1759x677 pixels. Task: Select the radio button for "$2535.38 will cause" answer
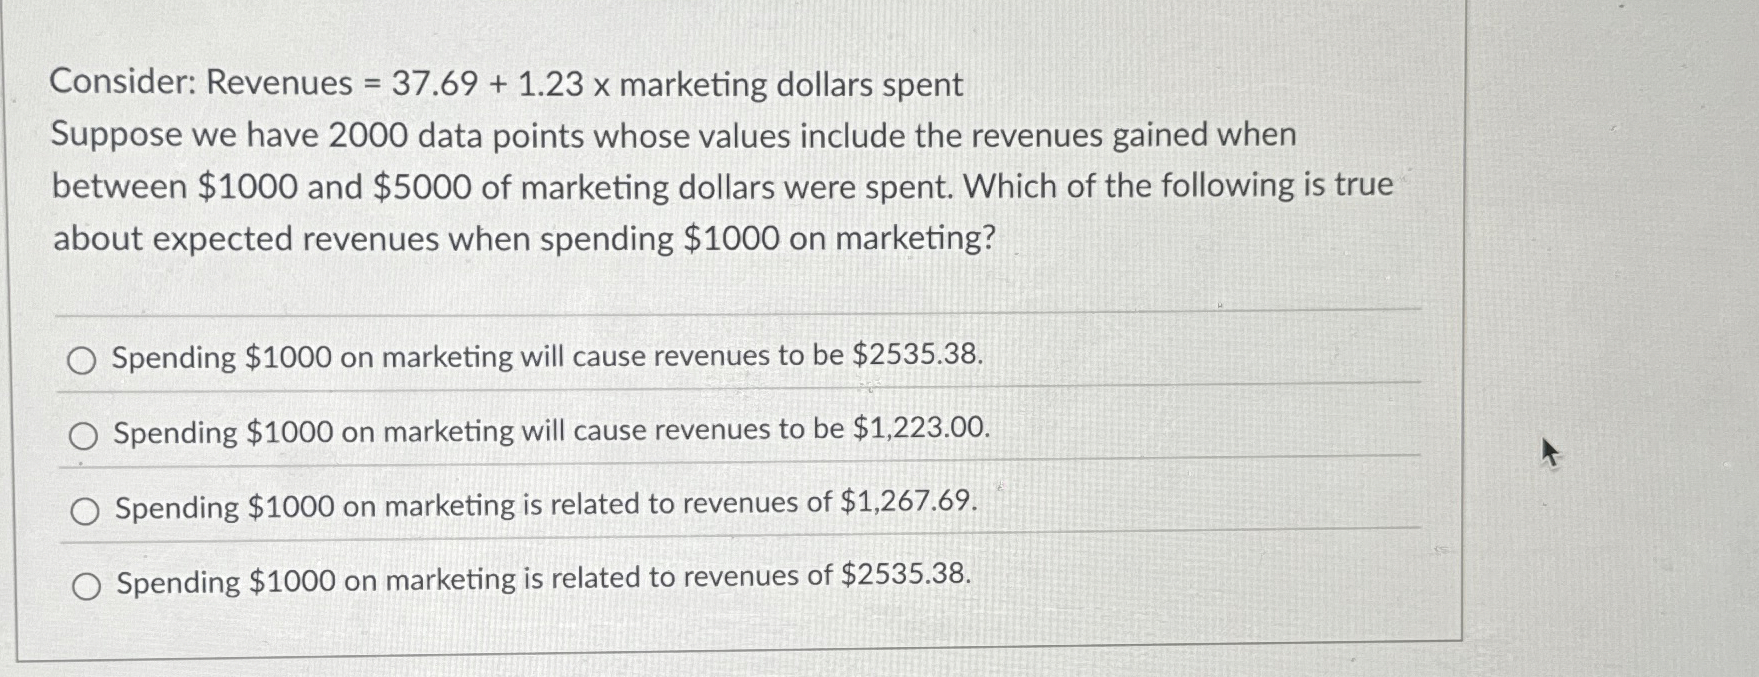(x=87, y=360)
